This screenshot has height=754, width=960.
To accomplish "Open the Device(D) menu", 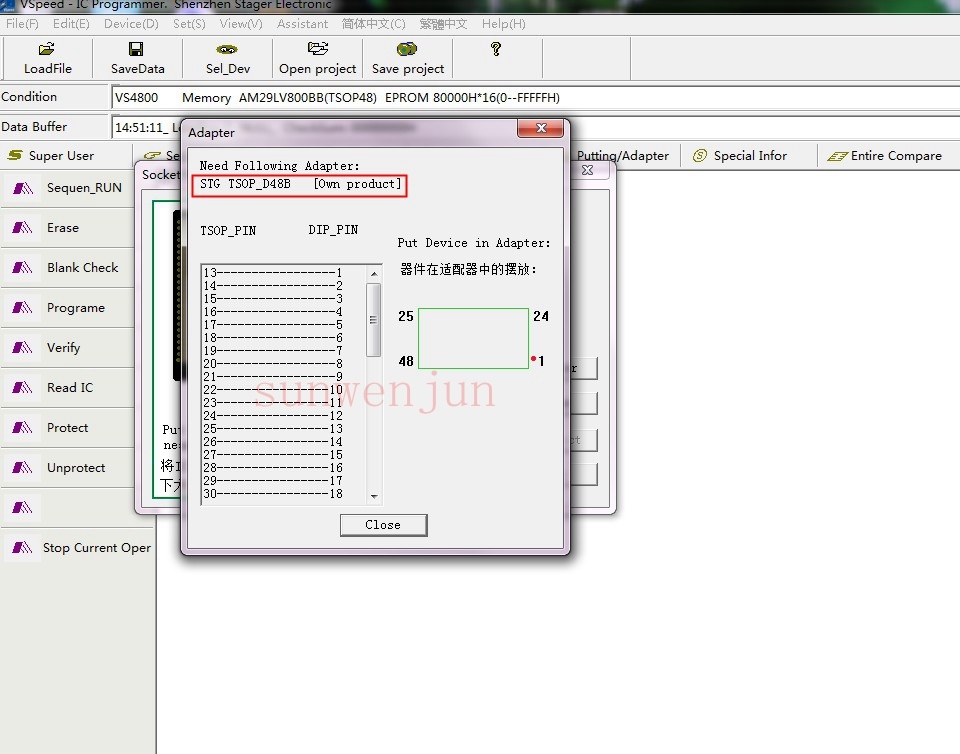I will [x=131, y=23].
